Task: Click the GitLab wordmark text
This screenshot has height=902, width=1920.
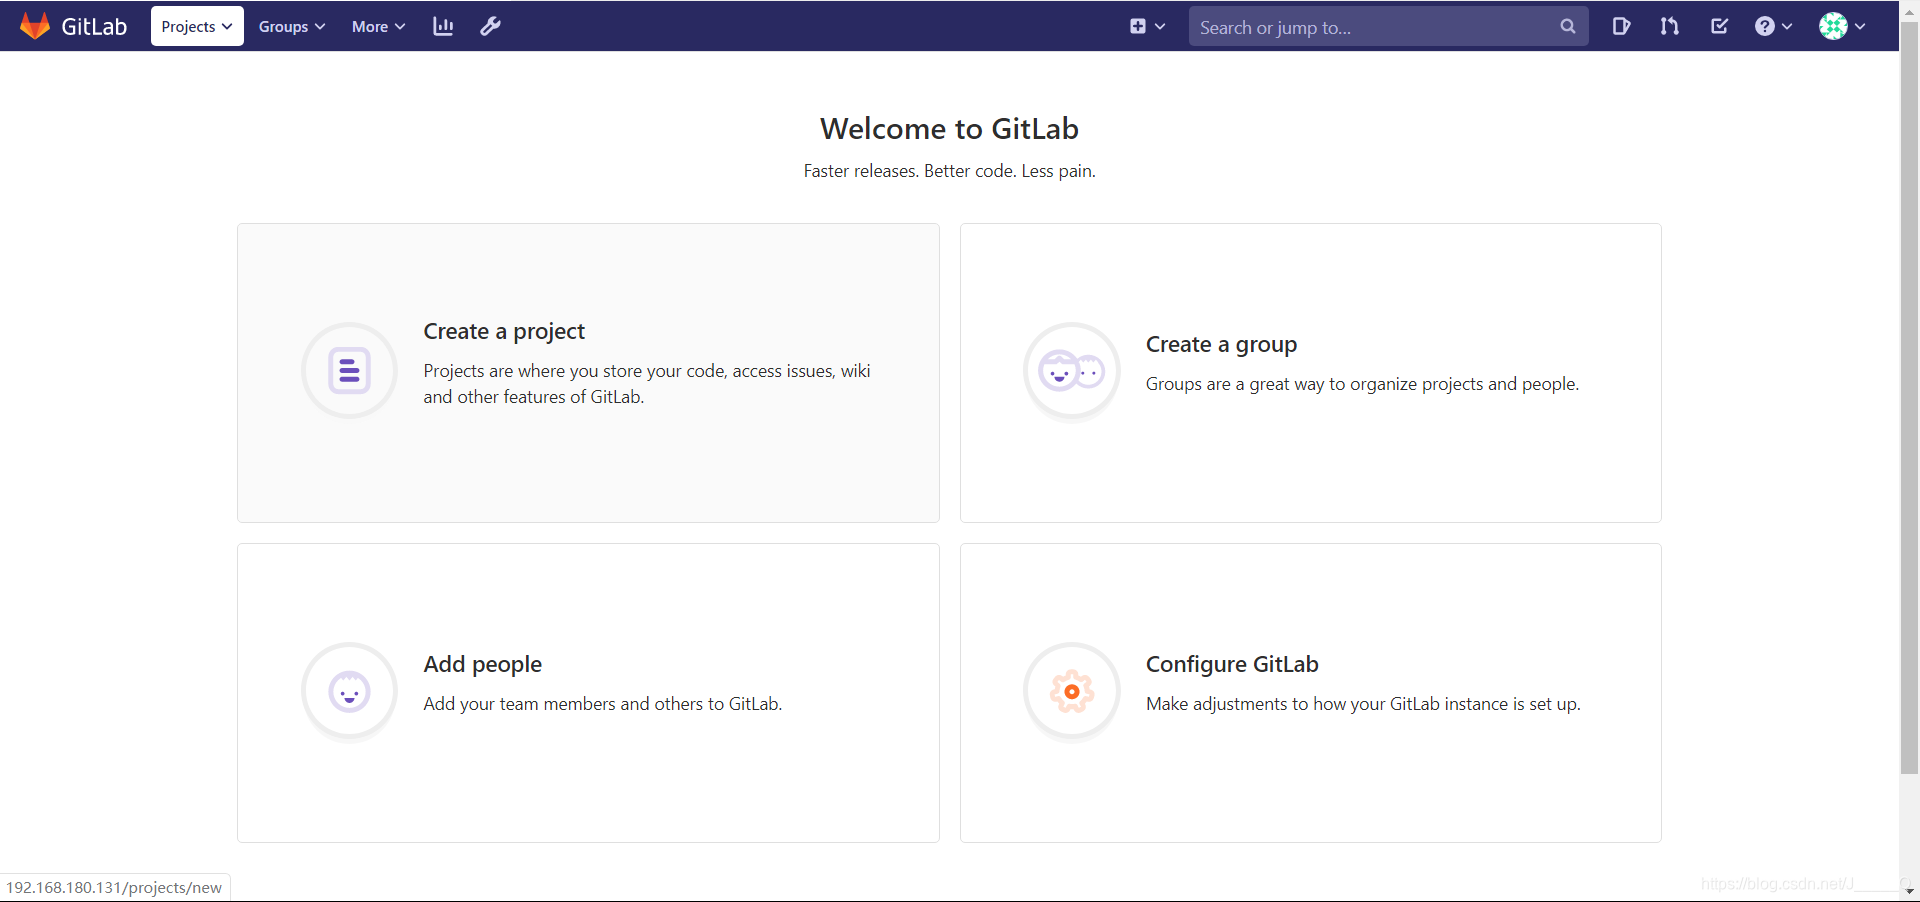Action: point(94,27)
